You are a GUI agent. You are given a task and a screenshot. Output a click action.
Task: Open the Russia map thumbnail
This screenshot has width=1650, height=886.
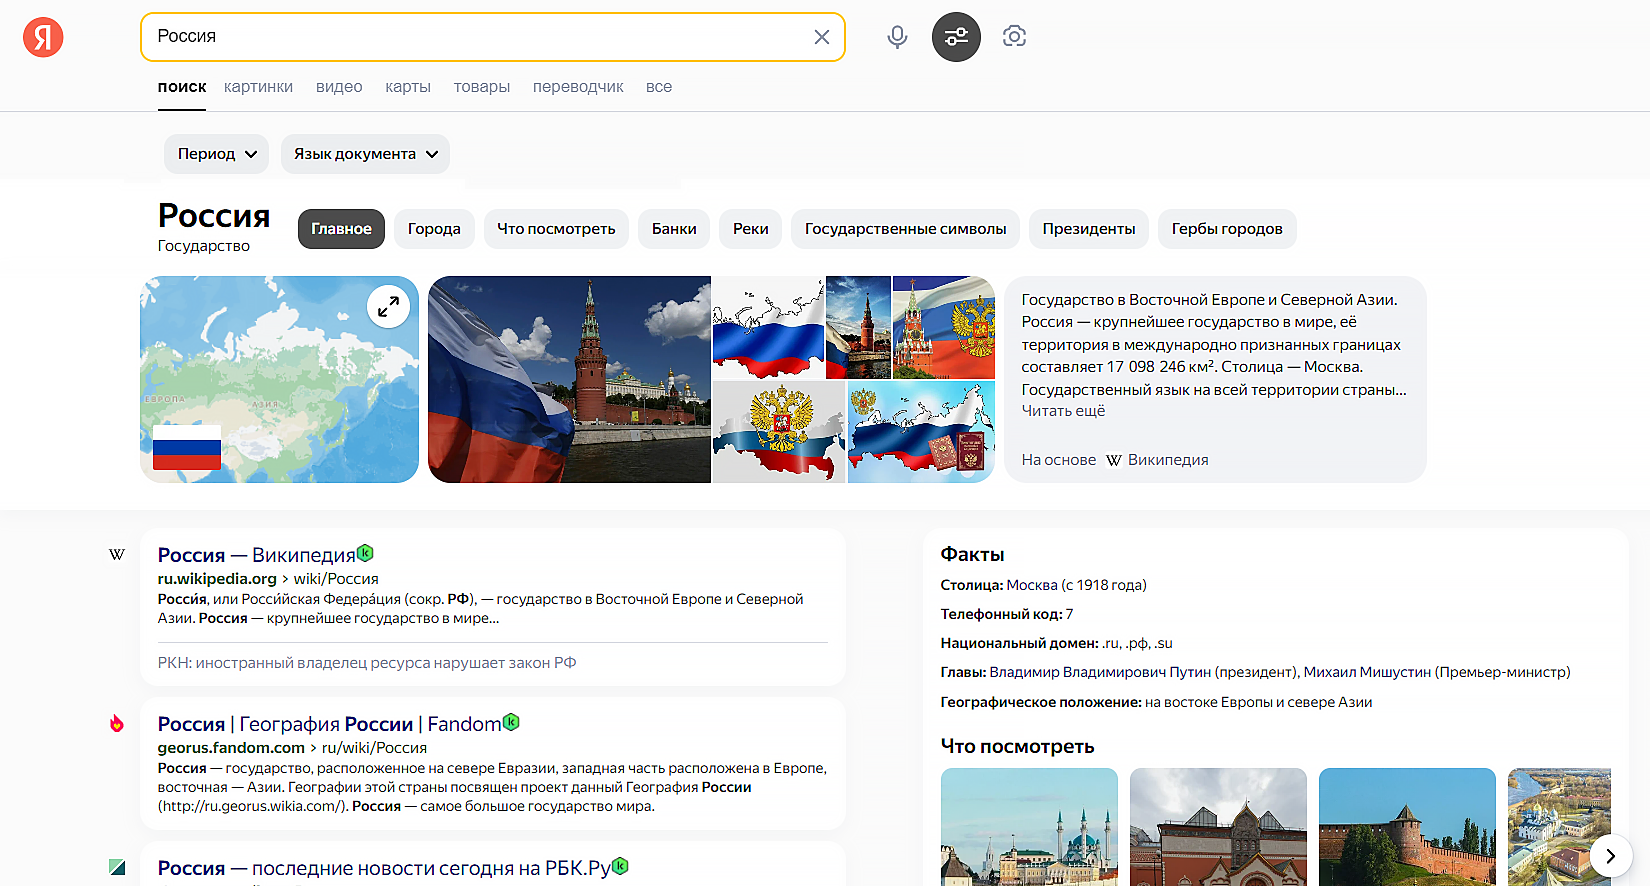[279, 380]
